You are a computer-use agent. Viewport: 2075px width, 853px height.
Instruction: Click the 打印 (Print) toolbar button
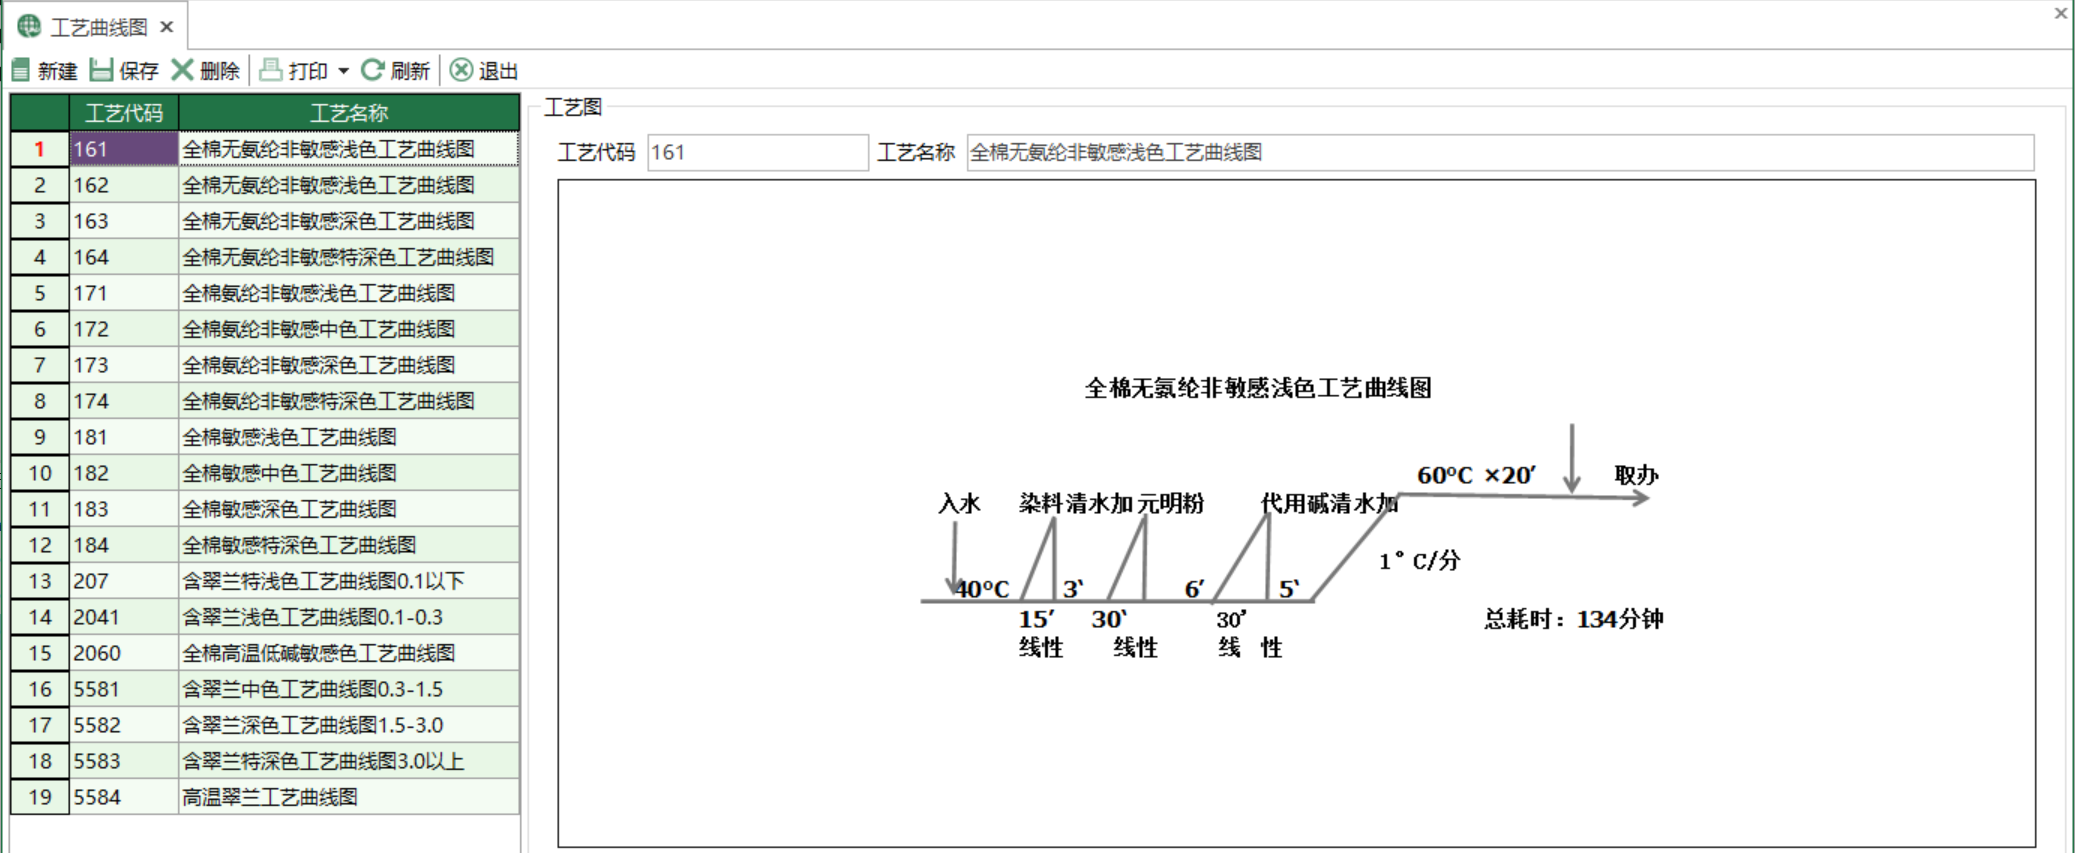pyautogui.click(x=294, y=70)
